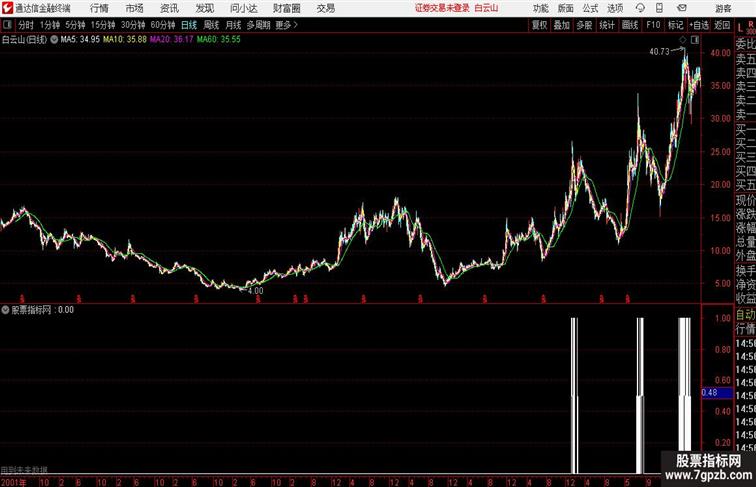756x487 pixels.
Task: Select the 自动 tab in the right panel
Action: click(x=745, y=315)
